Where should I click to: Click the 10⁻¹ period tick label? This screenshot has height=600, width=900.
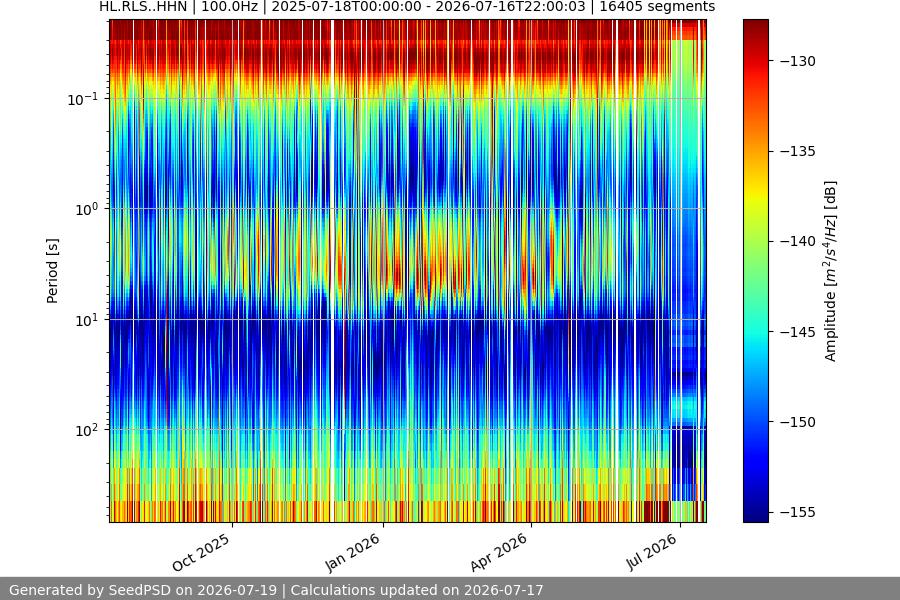83,99
